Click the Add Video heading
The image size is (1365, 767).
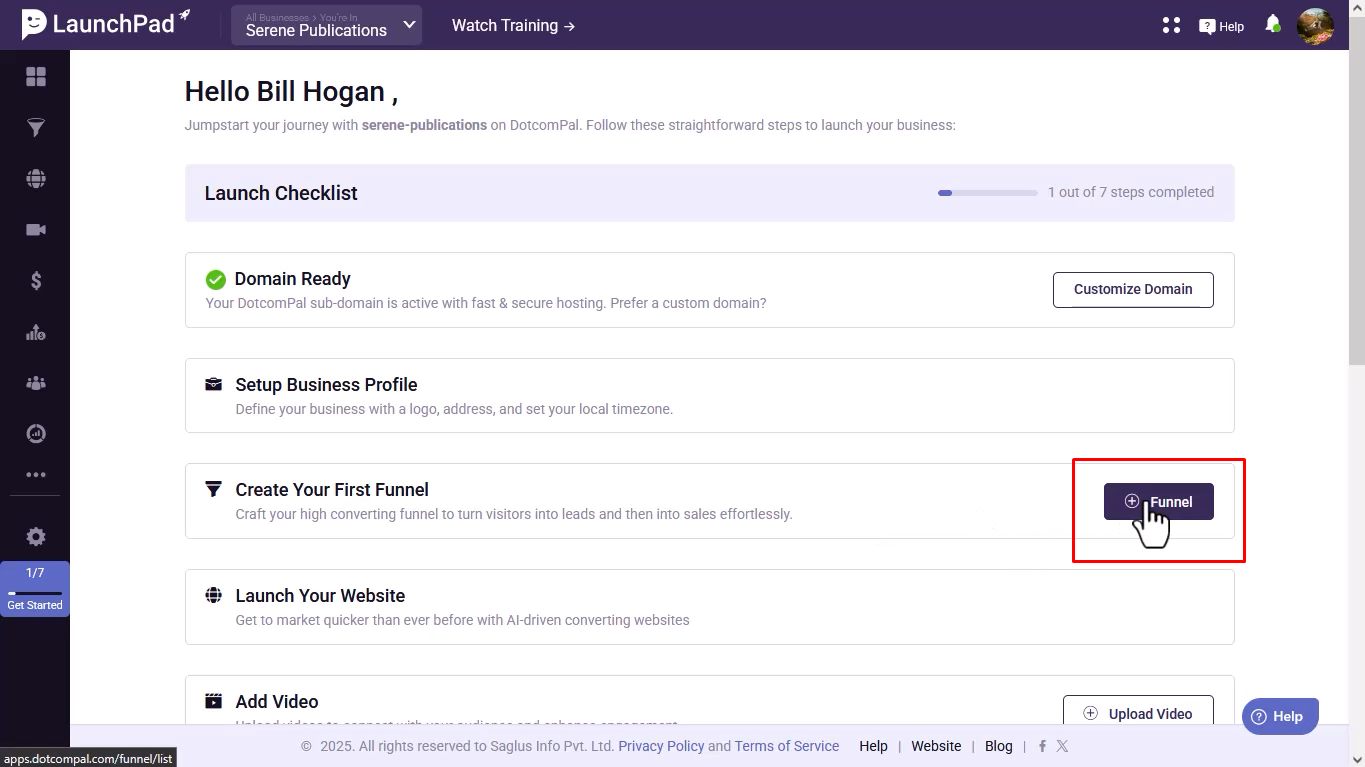[x=277, y=702]
